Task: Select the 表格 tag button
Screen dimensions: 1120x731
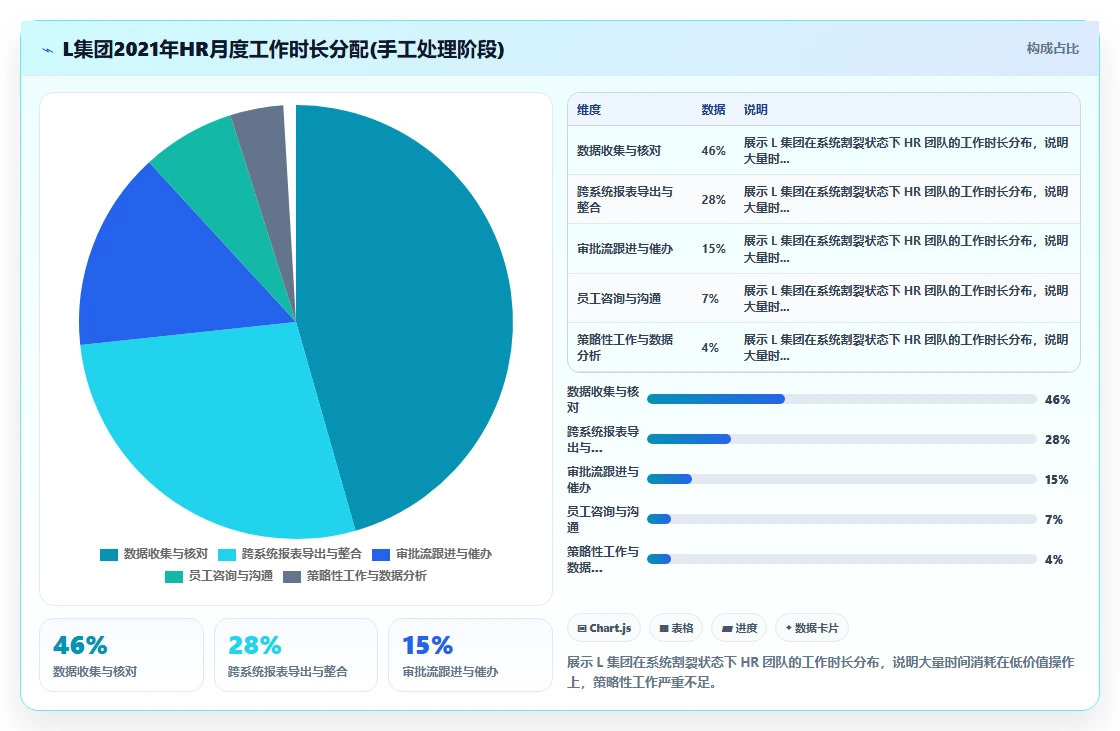Action: click(676, 628)
